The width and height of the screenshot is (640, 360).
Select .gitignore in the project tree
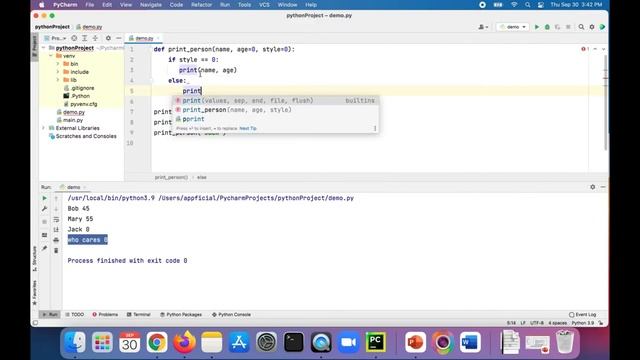tap(82, 88)
